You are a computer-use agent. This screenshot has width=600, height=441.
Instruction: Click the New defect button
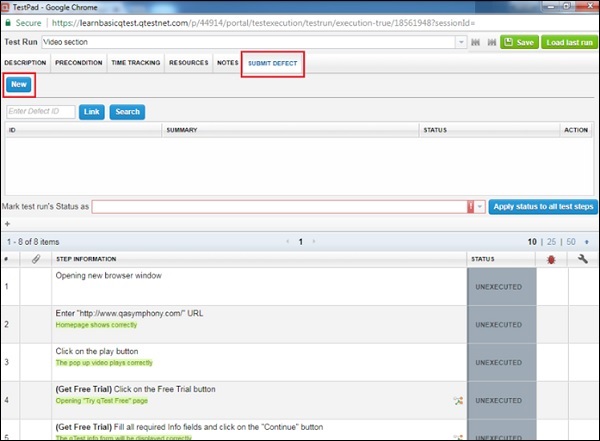(18, 86)
